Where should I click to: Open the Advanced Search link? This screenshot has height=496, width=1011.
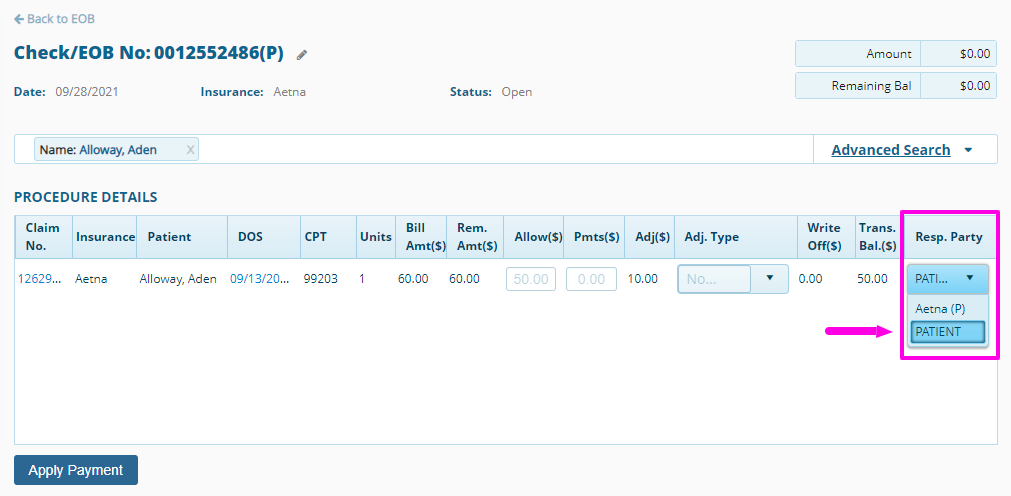pyautogui.click(x=890, y=150)
